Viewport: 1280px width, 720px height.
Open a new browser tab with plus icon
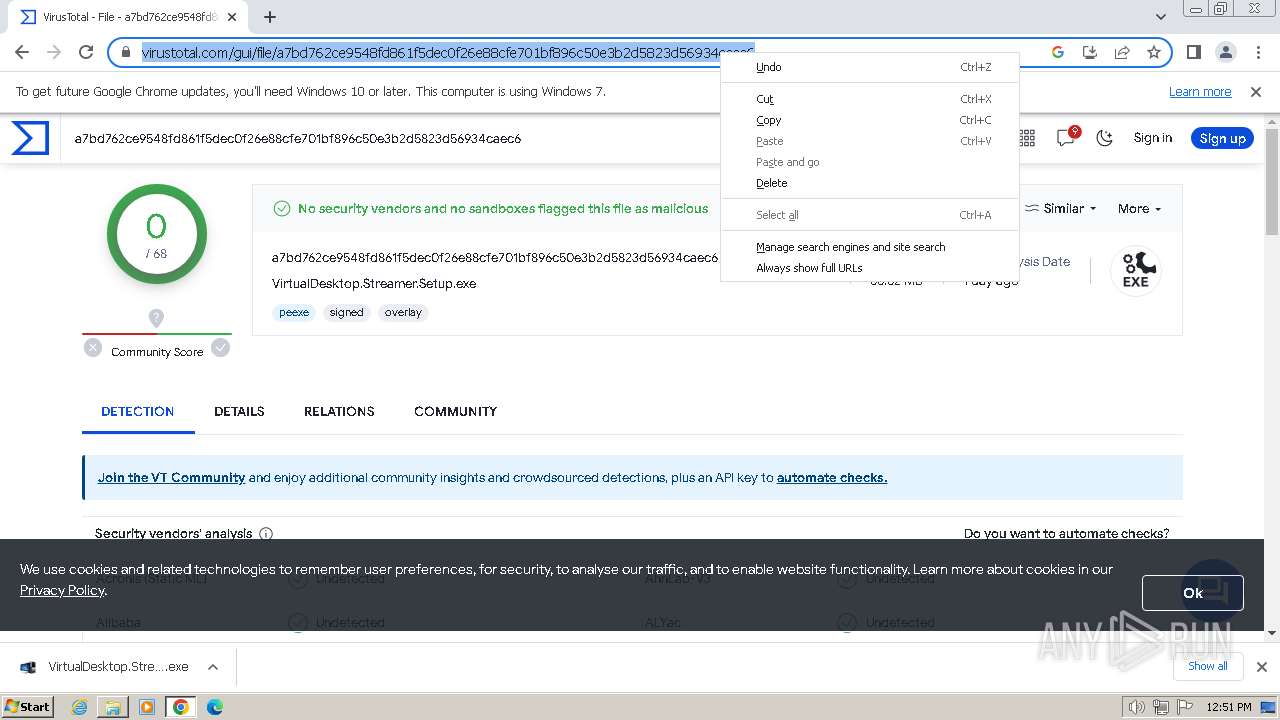pyautogui.click(x=270, y=17)
